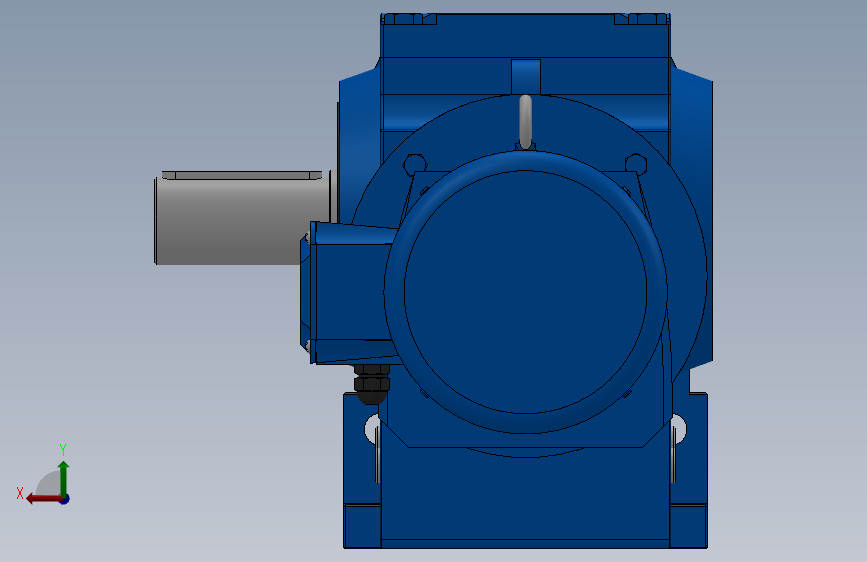Click the blue origin ball of the triad
Viewport: 867px width, 562px height.
(65, 499)
